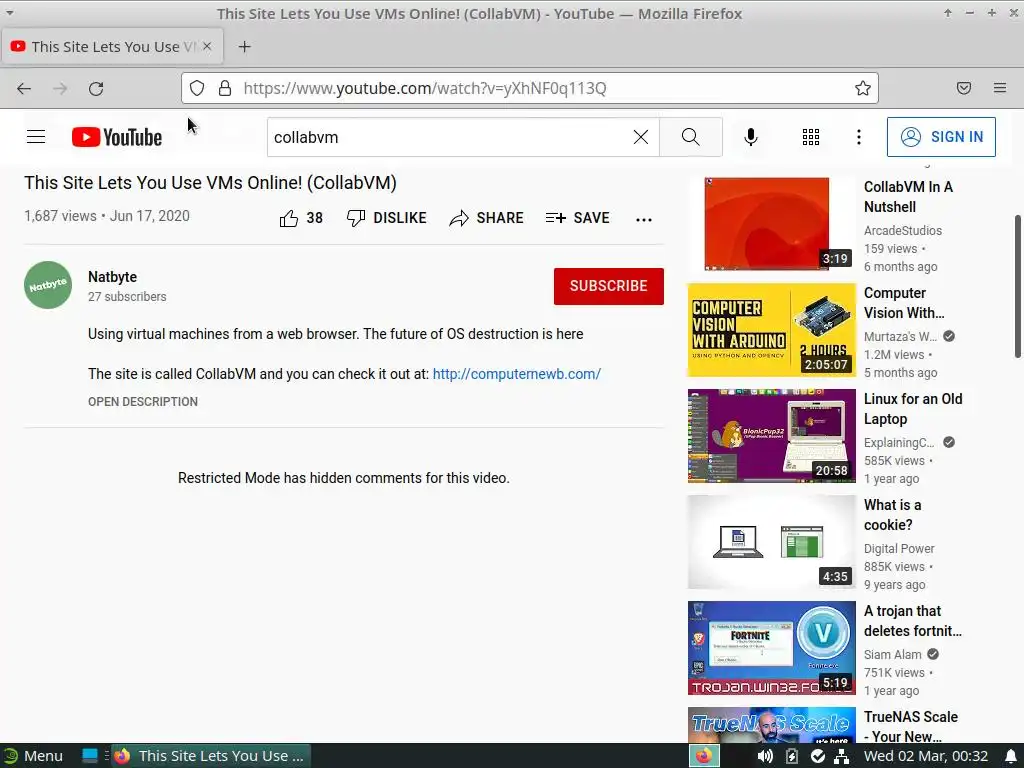Open trojan deletes fortnite thumbnail
The image size is (1024, 768).
tap(771, 648)
